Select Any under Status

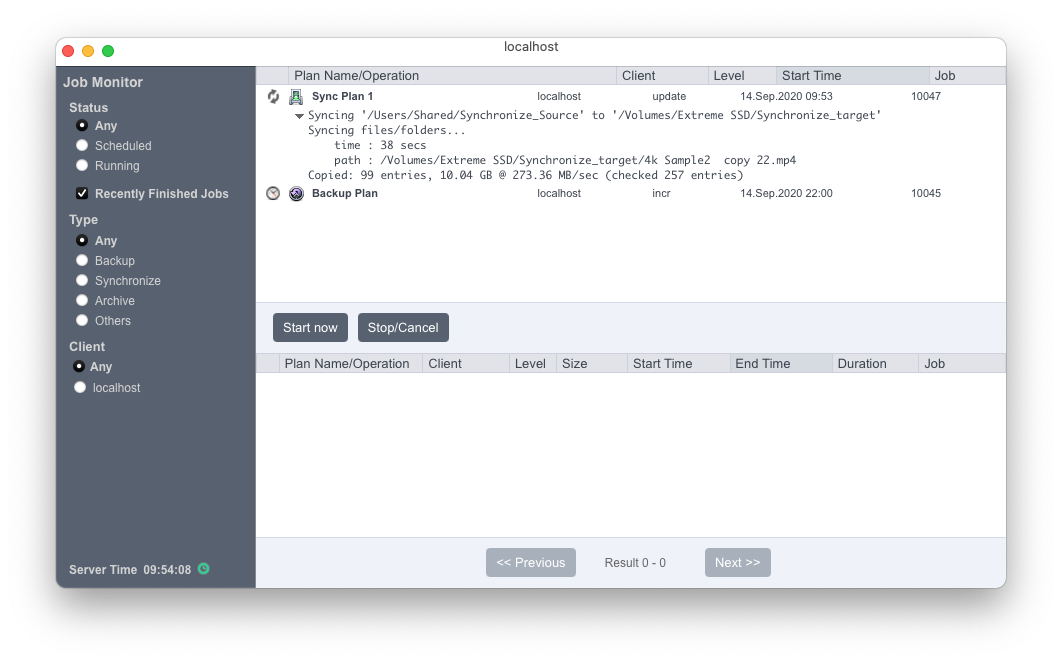[x=82, y=125]
